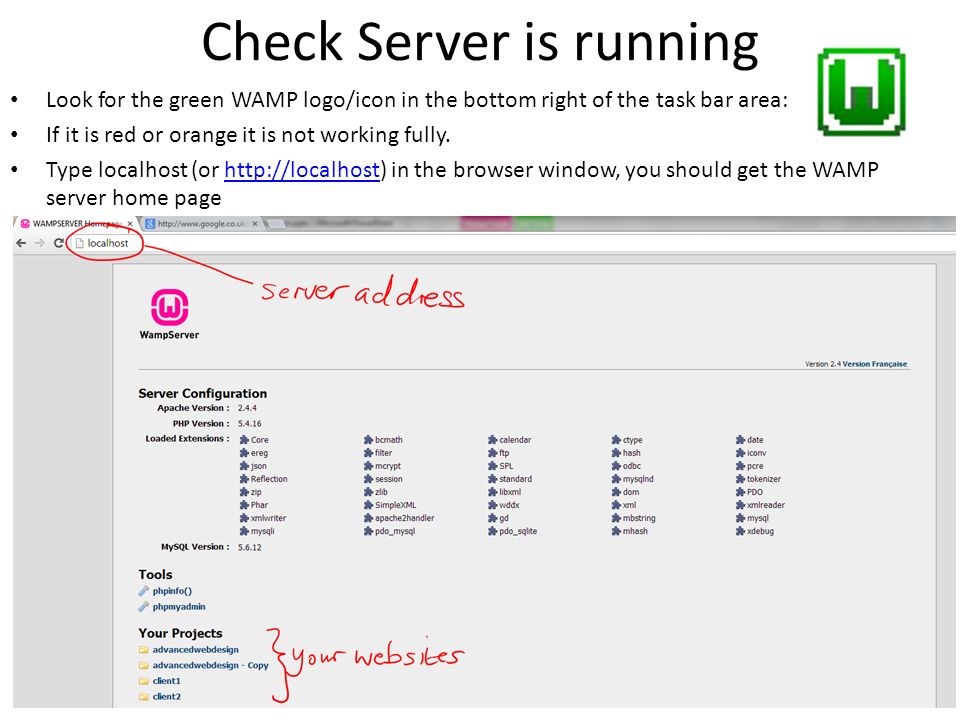Click the puzzle icon beside calendar
This screenshot has height=720, width=960.
(x=493, y=440)
